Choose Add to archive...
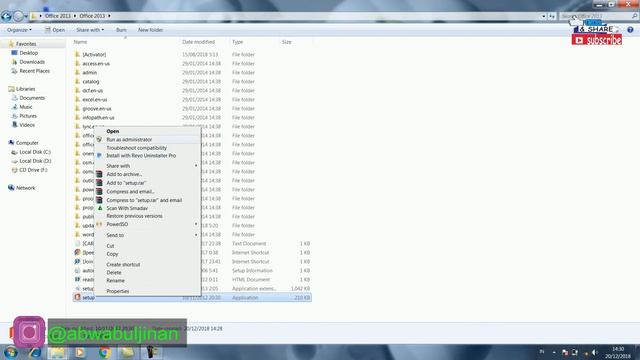 [x=124, y=174]
